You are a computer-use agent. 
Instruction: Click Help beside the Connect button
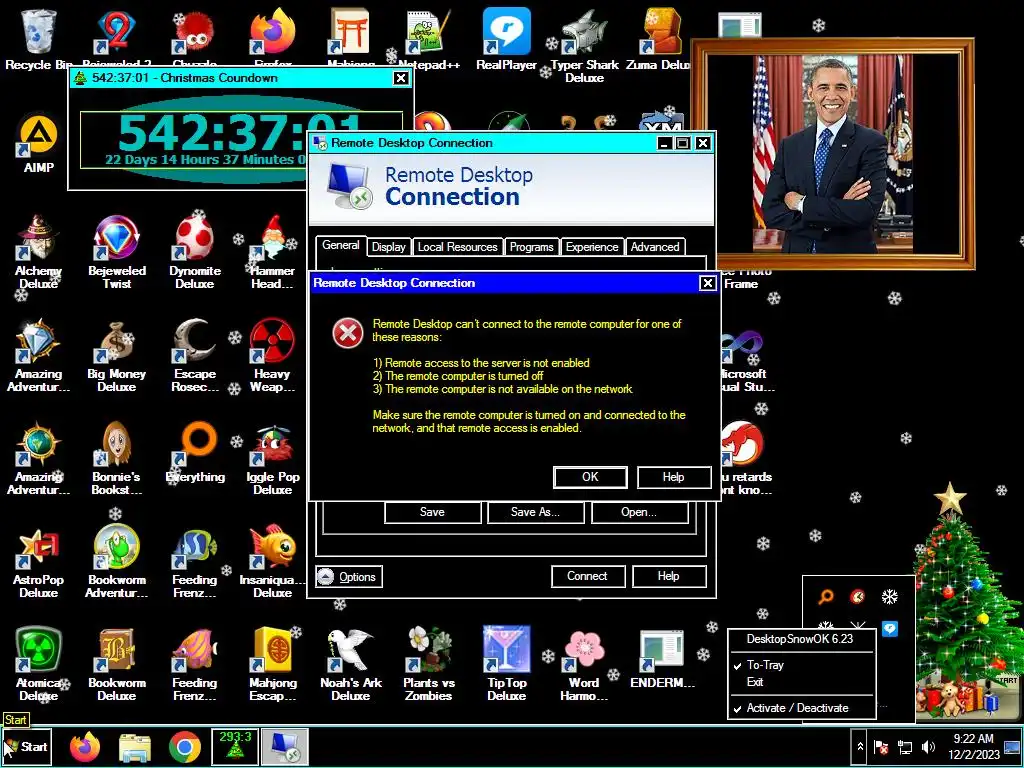(x=669, y=576)
